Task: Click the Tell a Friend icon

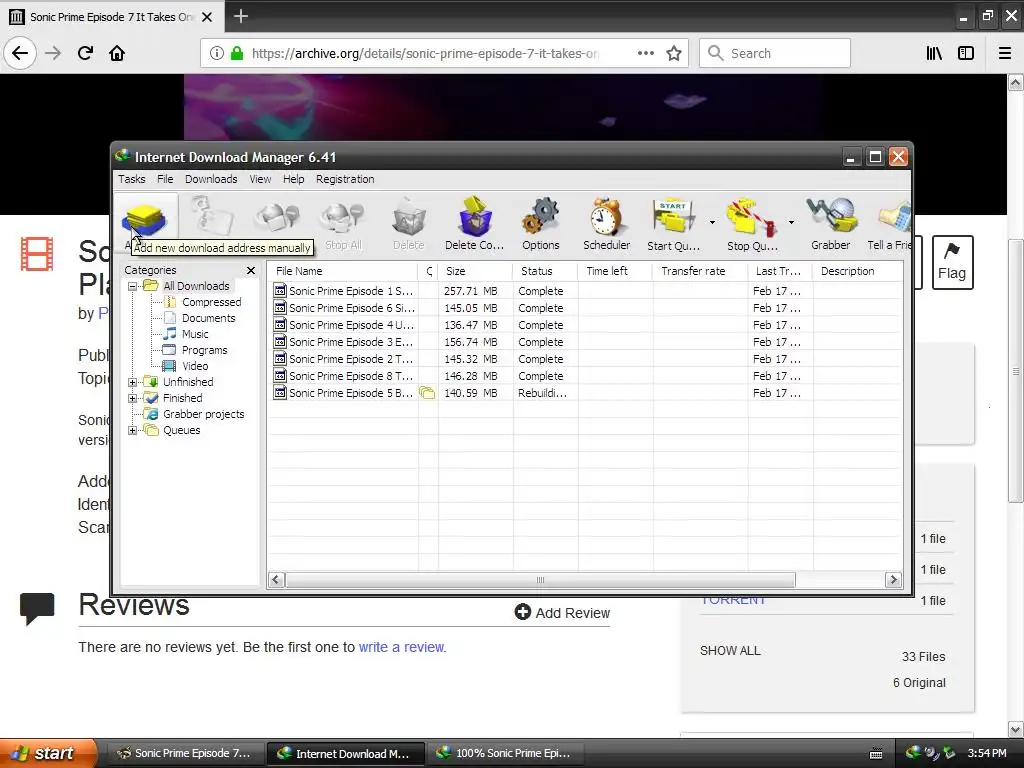Action: coord(891,224)
